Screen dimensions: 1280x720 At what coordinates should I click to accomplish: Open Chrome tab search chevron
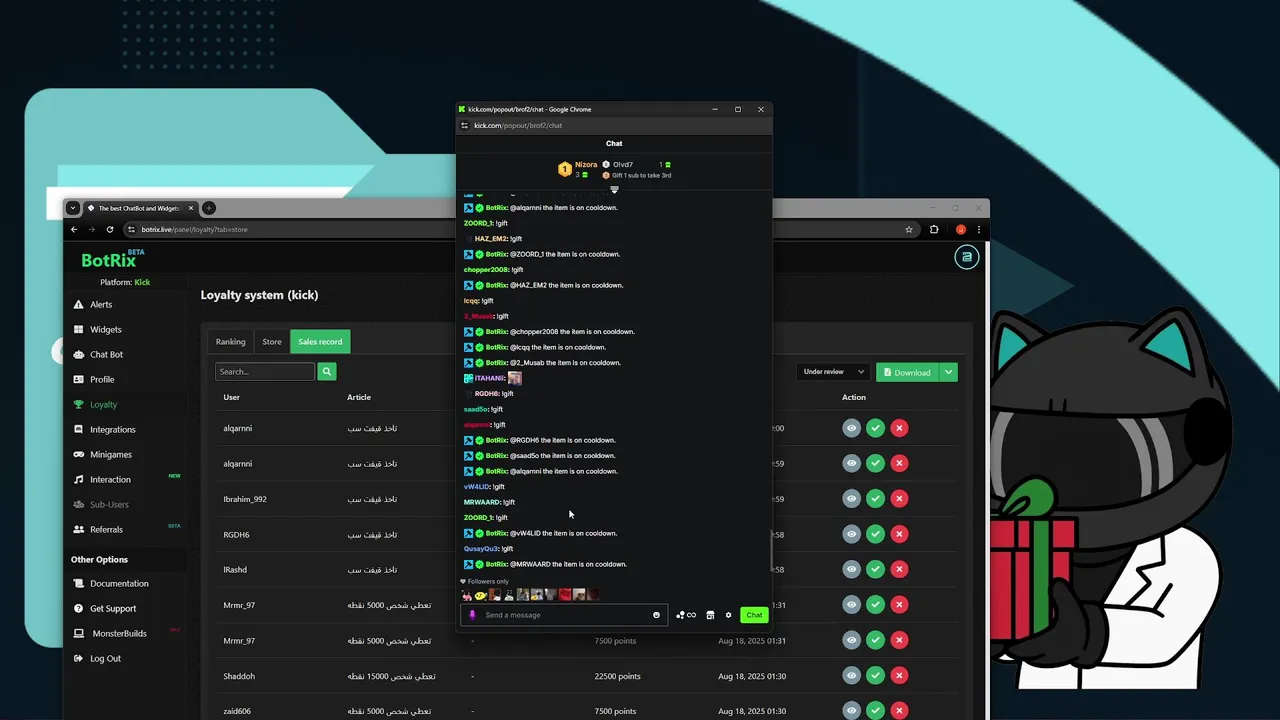pyautogui.click(x=73, y=208)
